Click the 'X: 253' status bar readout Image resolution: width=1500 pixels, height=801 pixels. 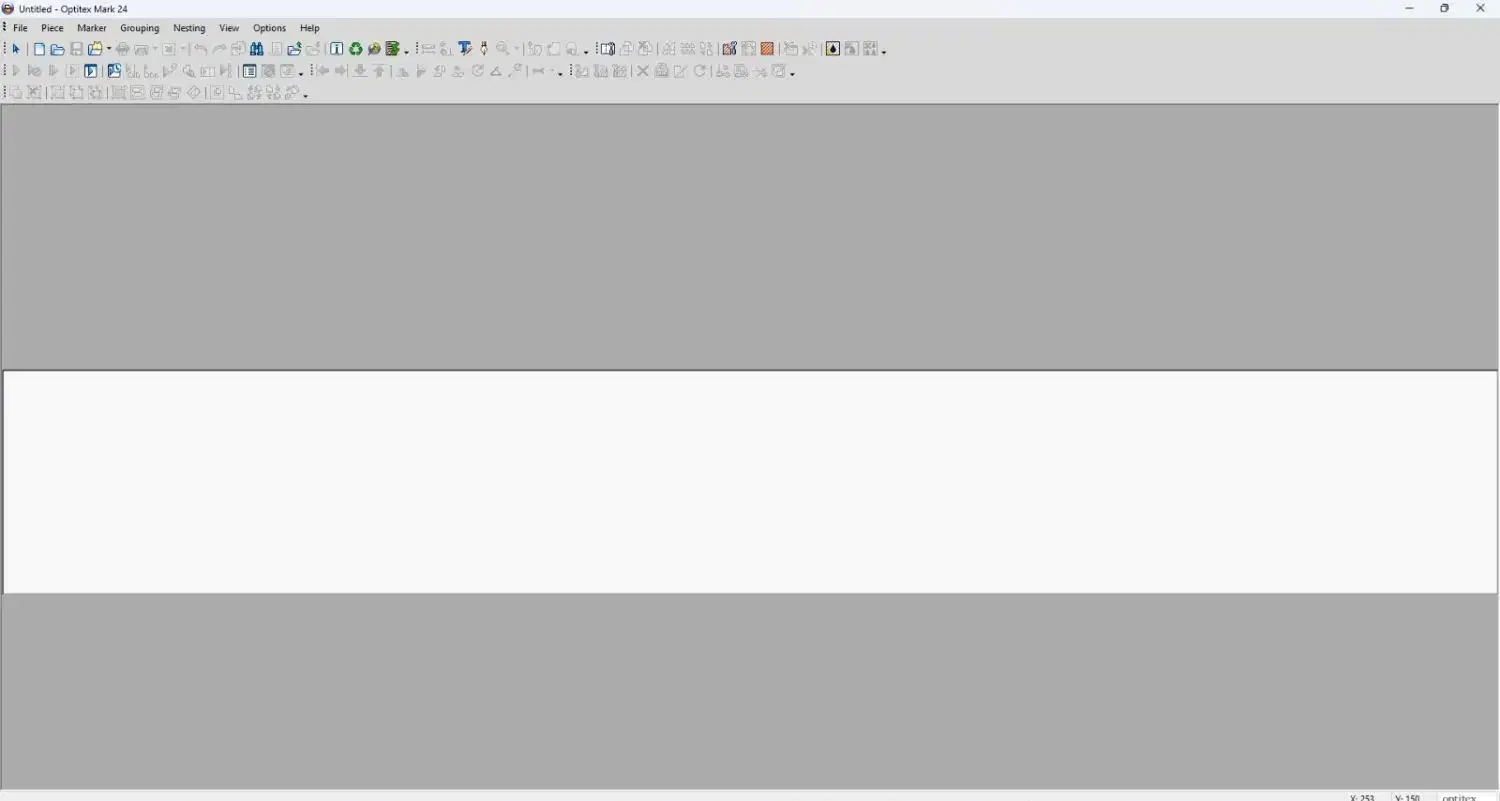pos(1362,797)
